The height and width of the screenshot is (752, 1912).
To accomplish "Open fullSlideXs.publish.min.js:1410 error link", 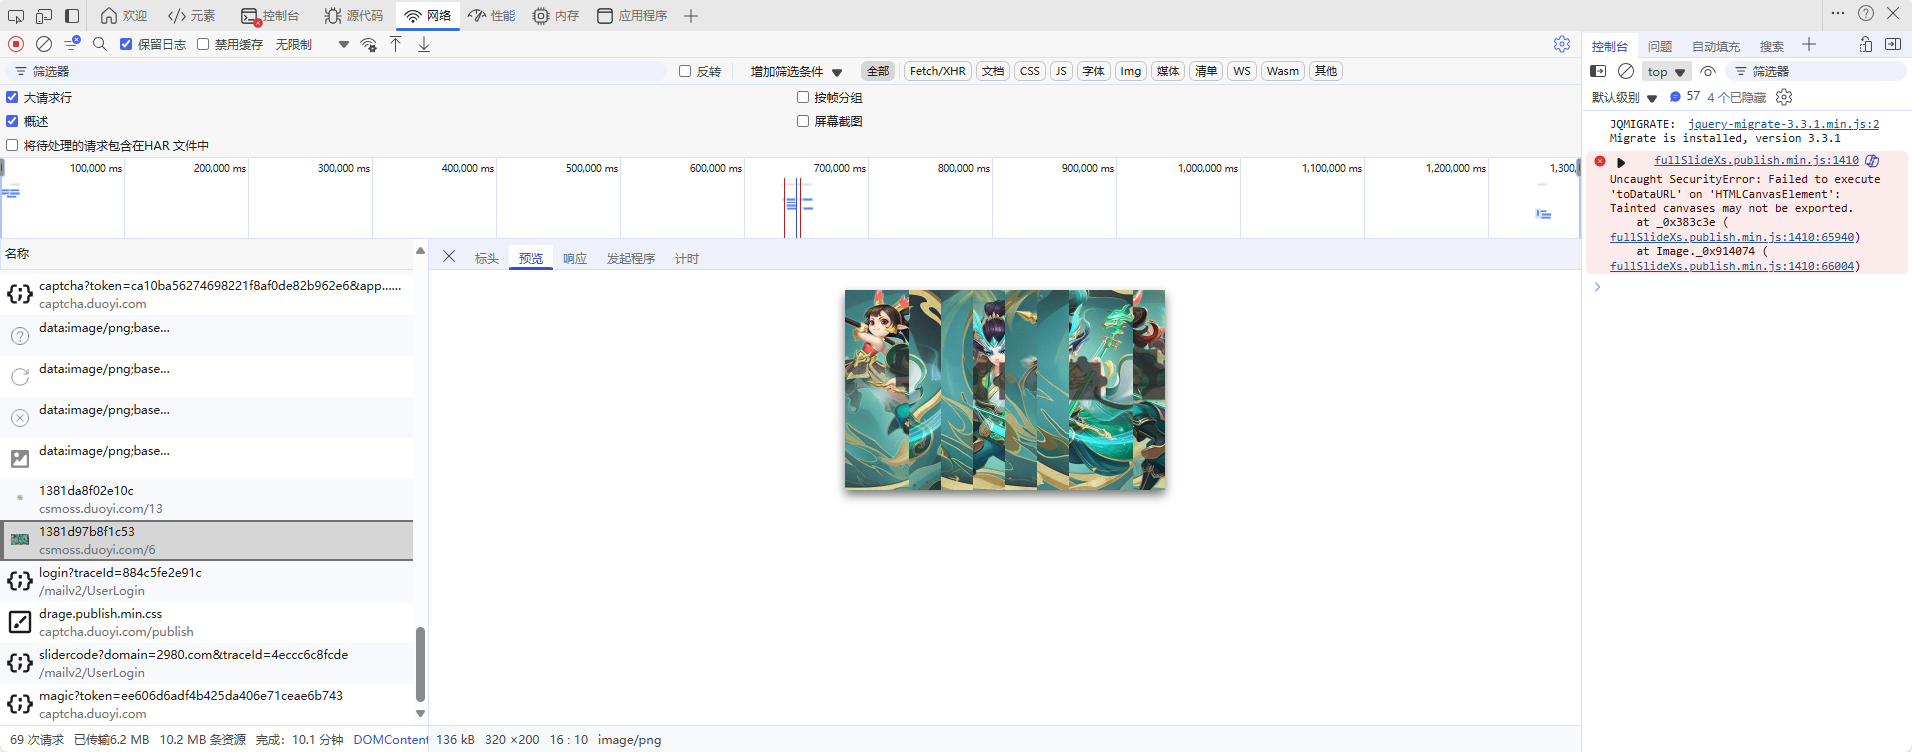I will tap(1756, 160).
